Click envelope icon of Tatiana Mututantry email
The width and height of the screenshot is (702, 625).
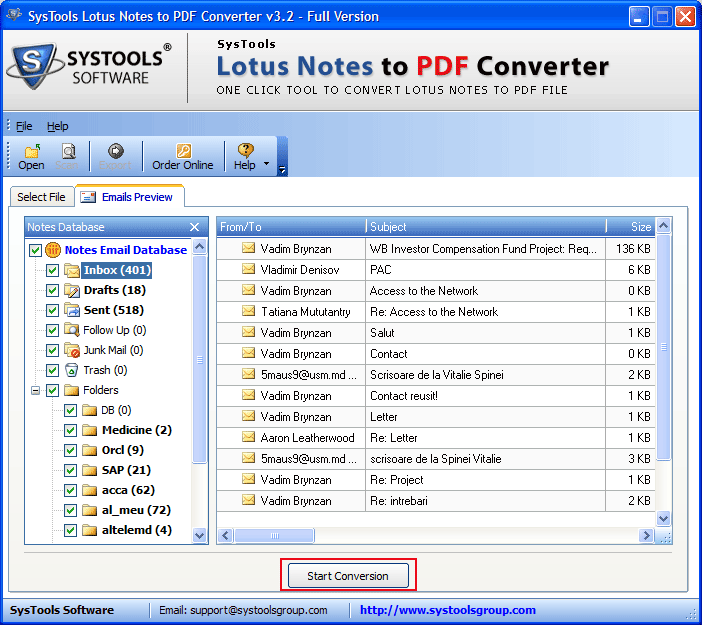[x=248, y=311]
